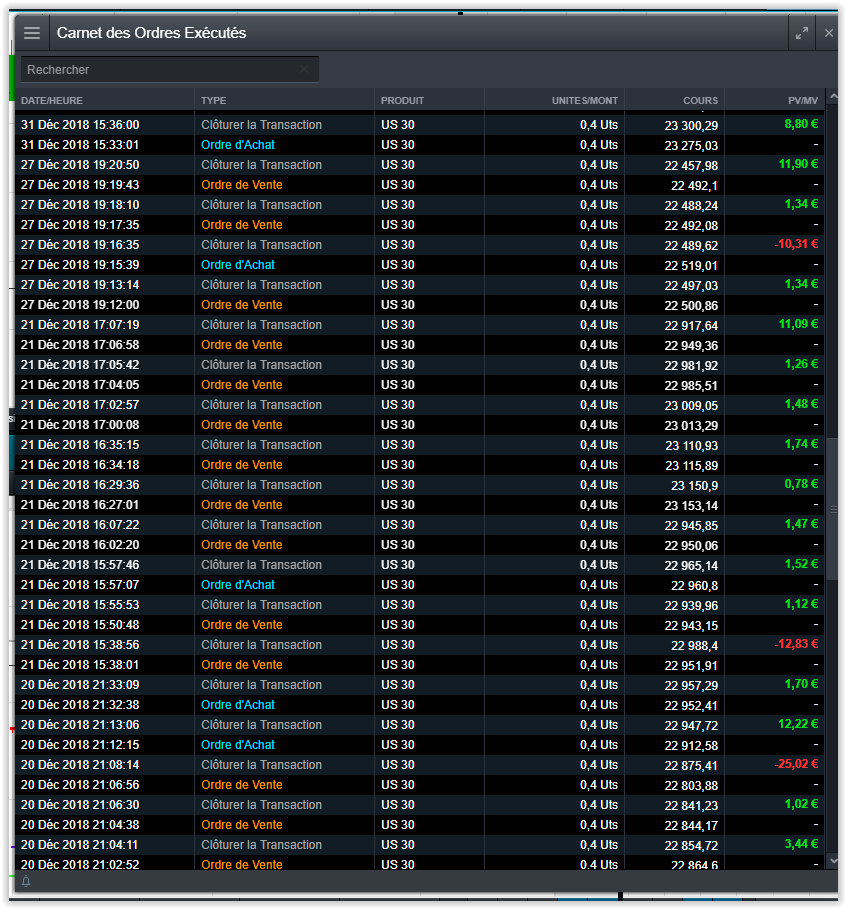Screen dimensions: 846x909
Task: Click the date 21 Déc 2018 15:50:48
Action: [80, 625]
